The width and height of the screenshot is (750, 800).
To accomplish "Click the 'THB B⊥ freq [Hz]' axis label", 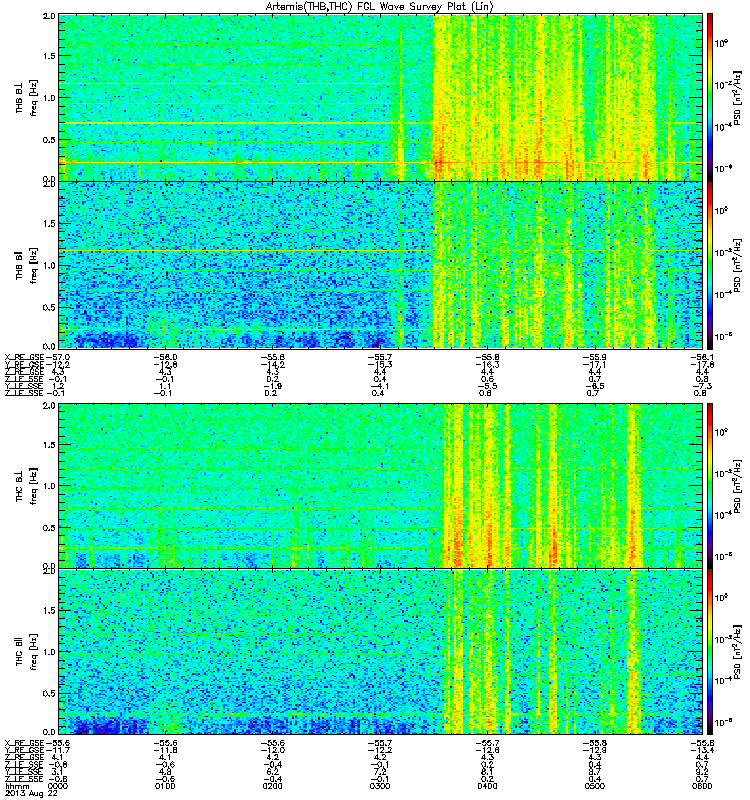I will coord(26,98).
